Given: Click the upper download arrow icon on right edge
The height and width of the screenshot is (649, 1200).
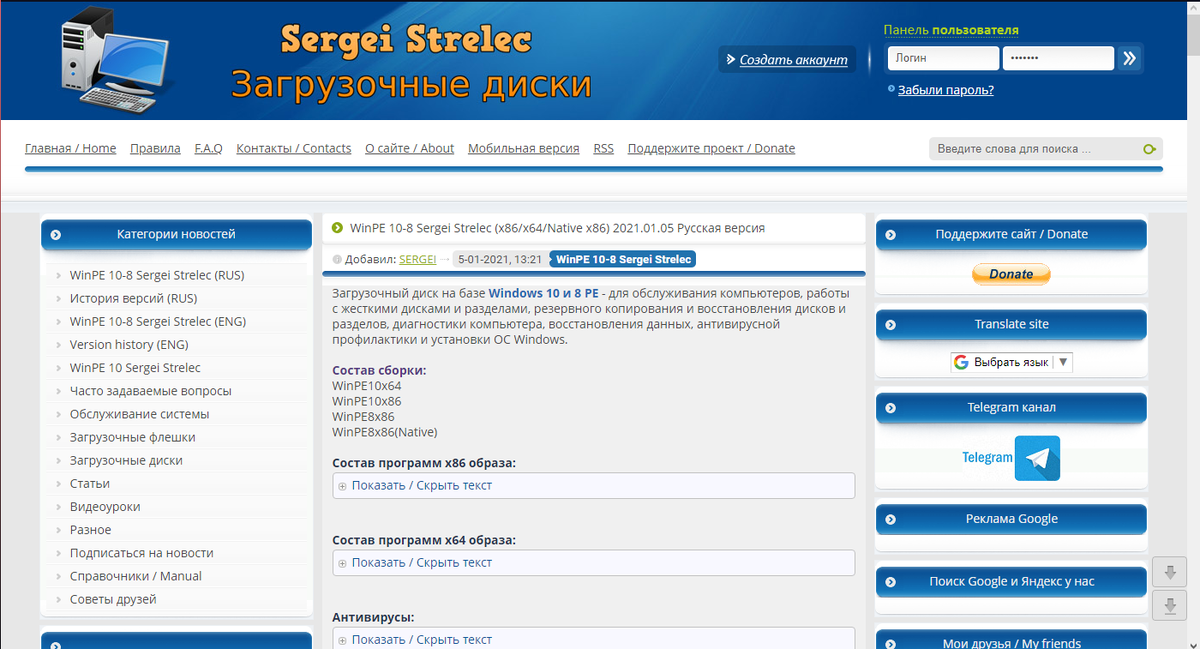Looking at the screenshot, I should 1169,572.
